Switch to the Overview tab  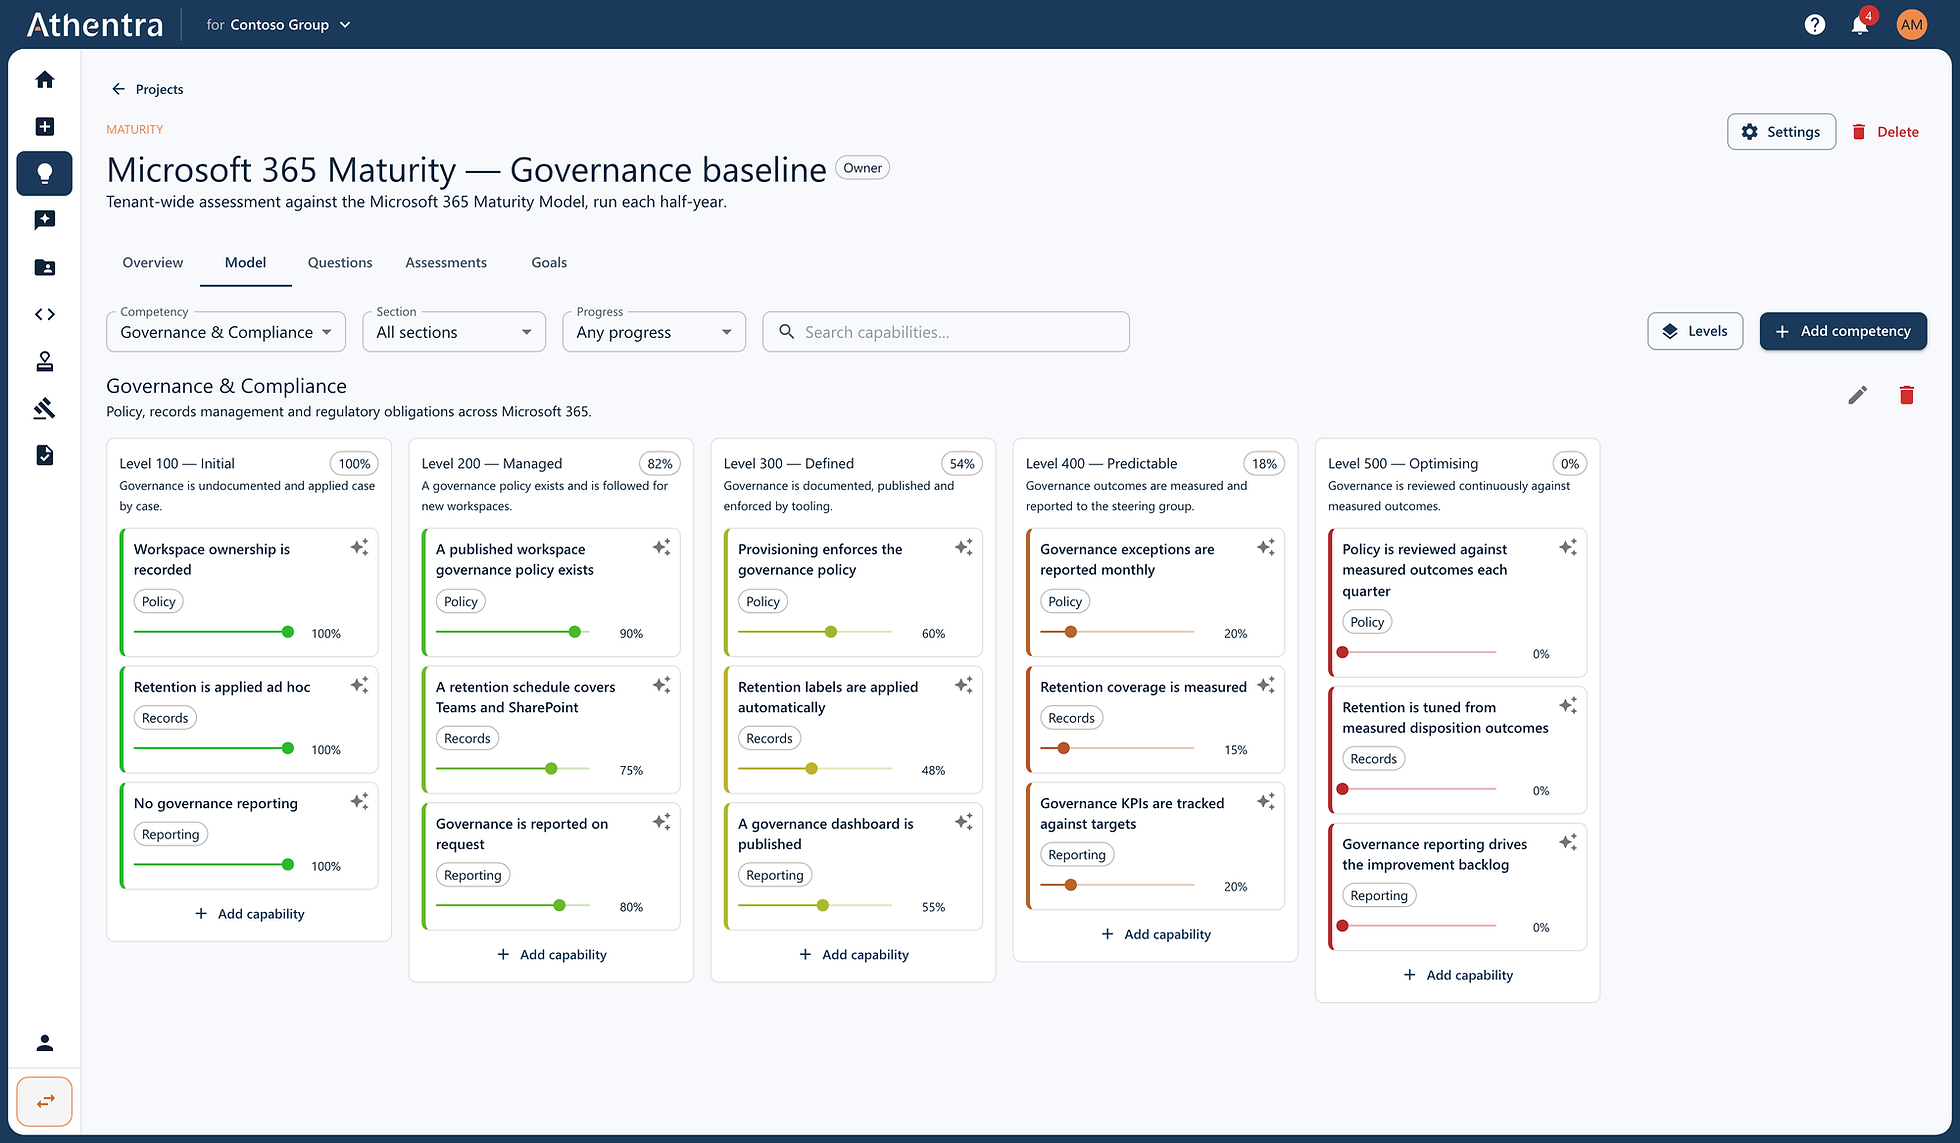coord(153,263)
